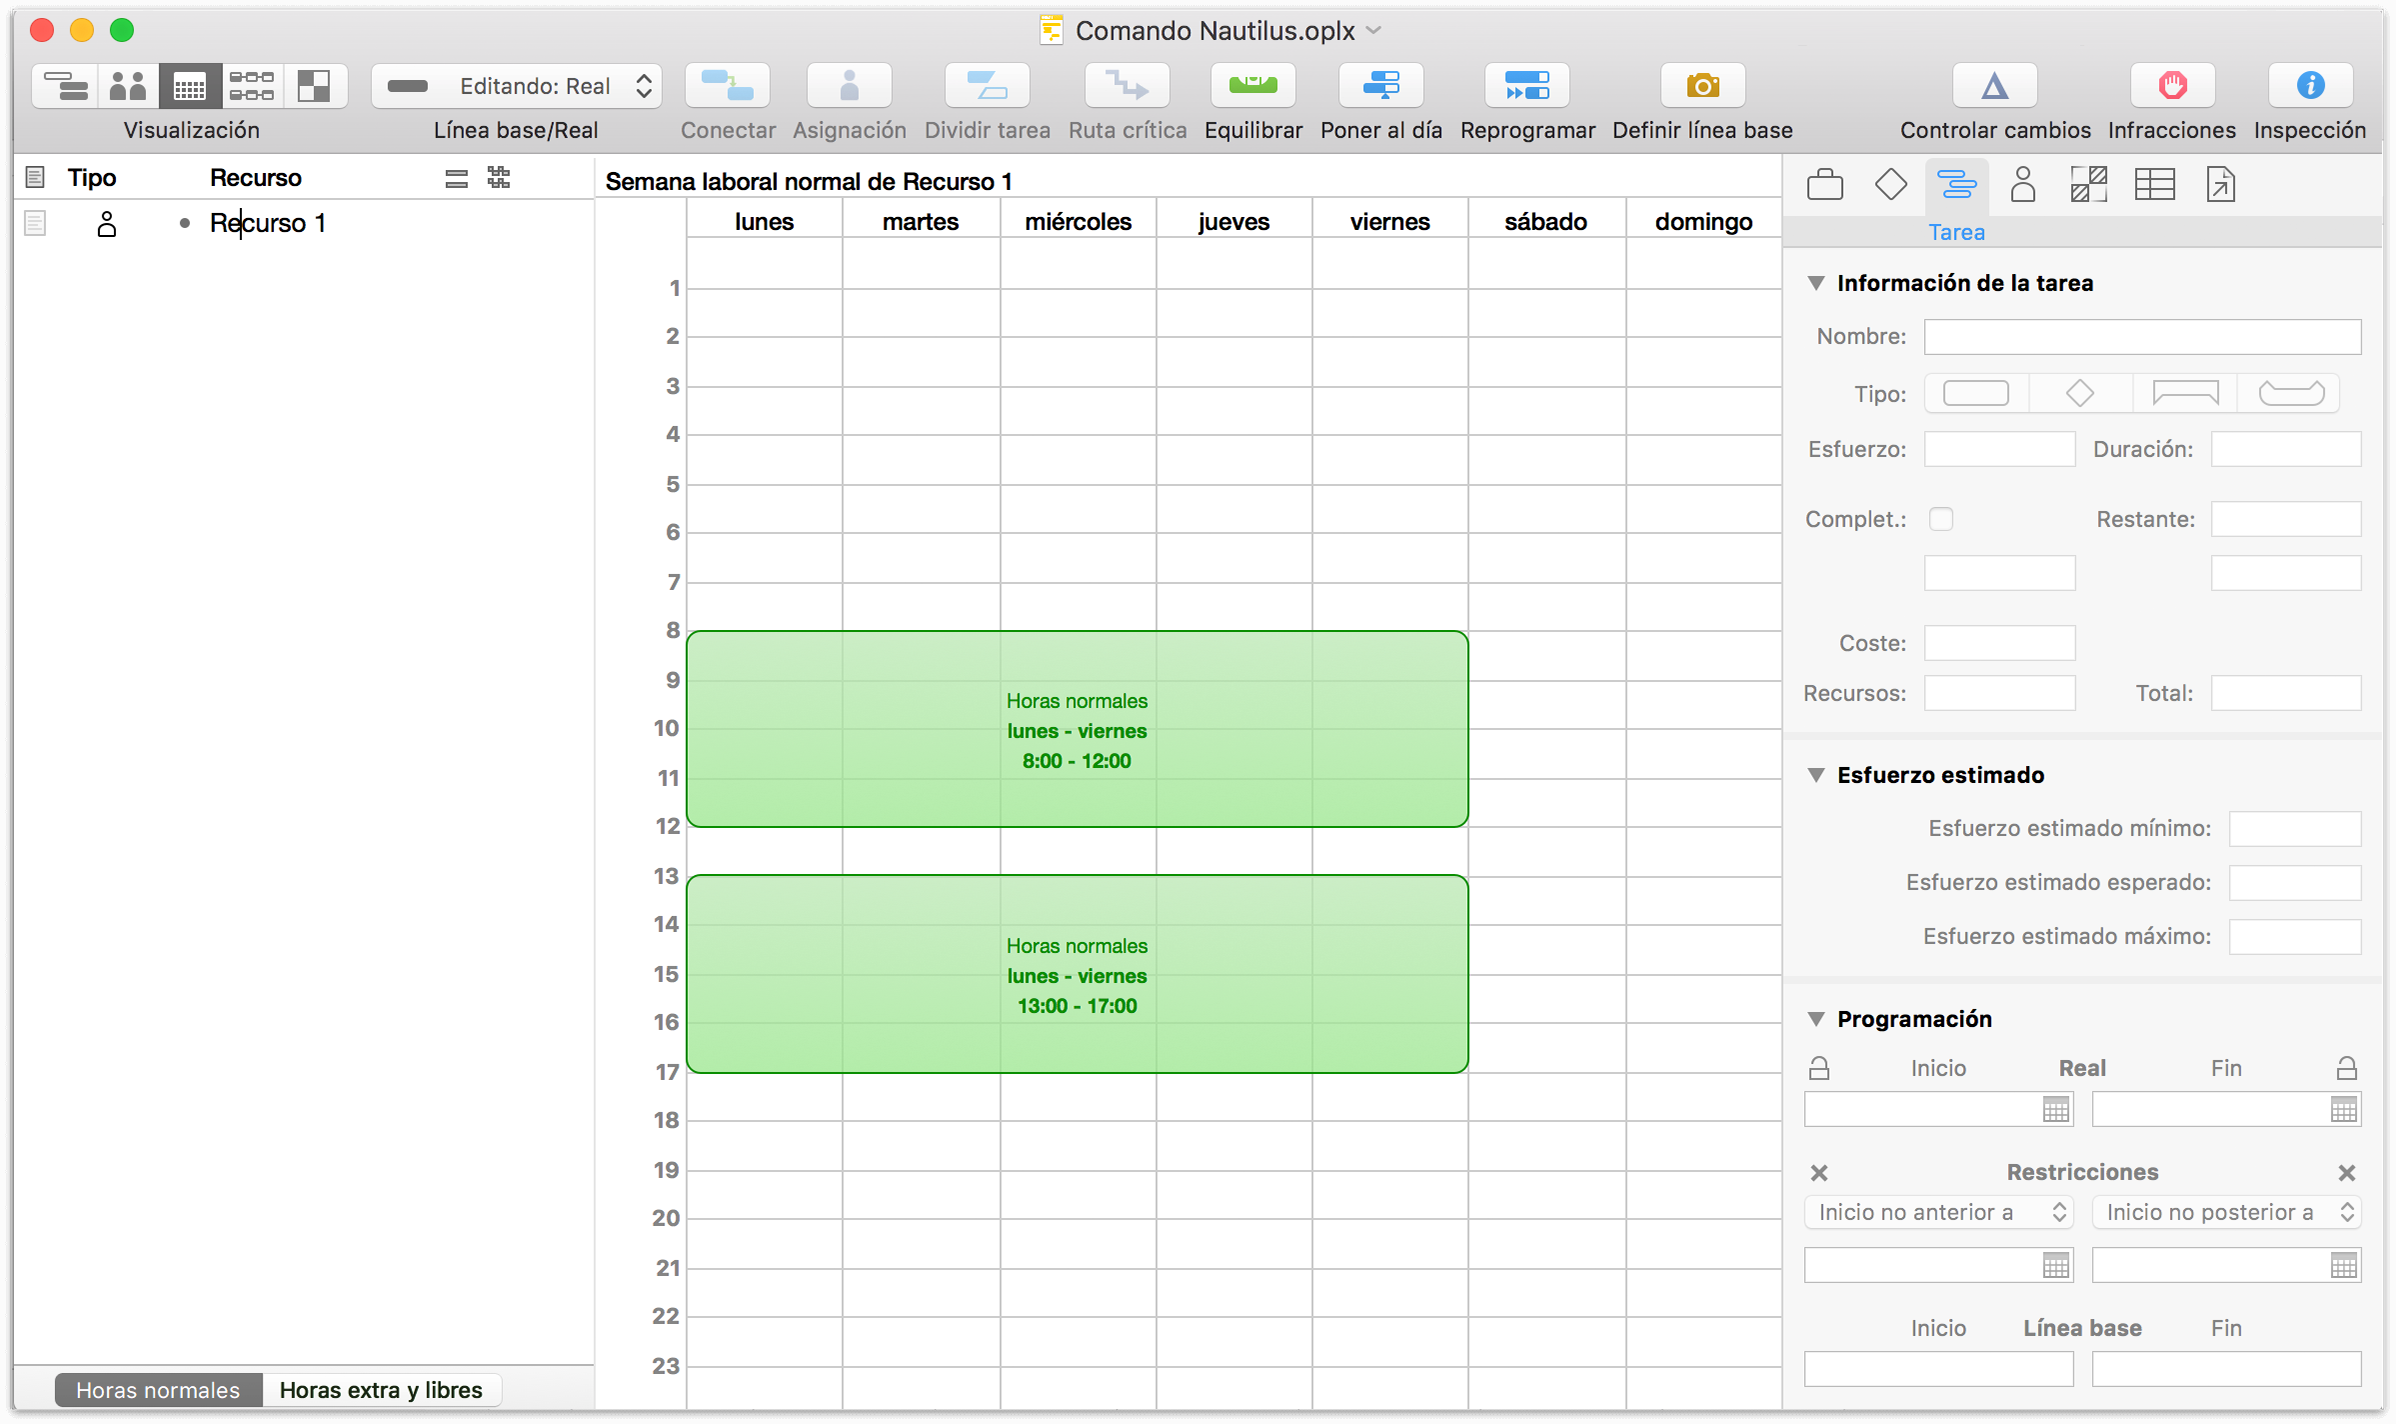
Task: Open the Inicio no anterior a dropdown
Action: [1938, 1212]
